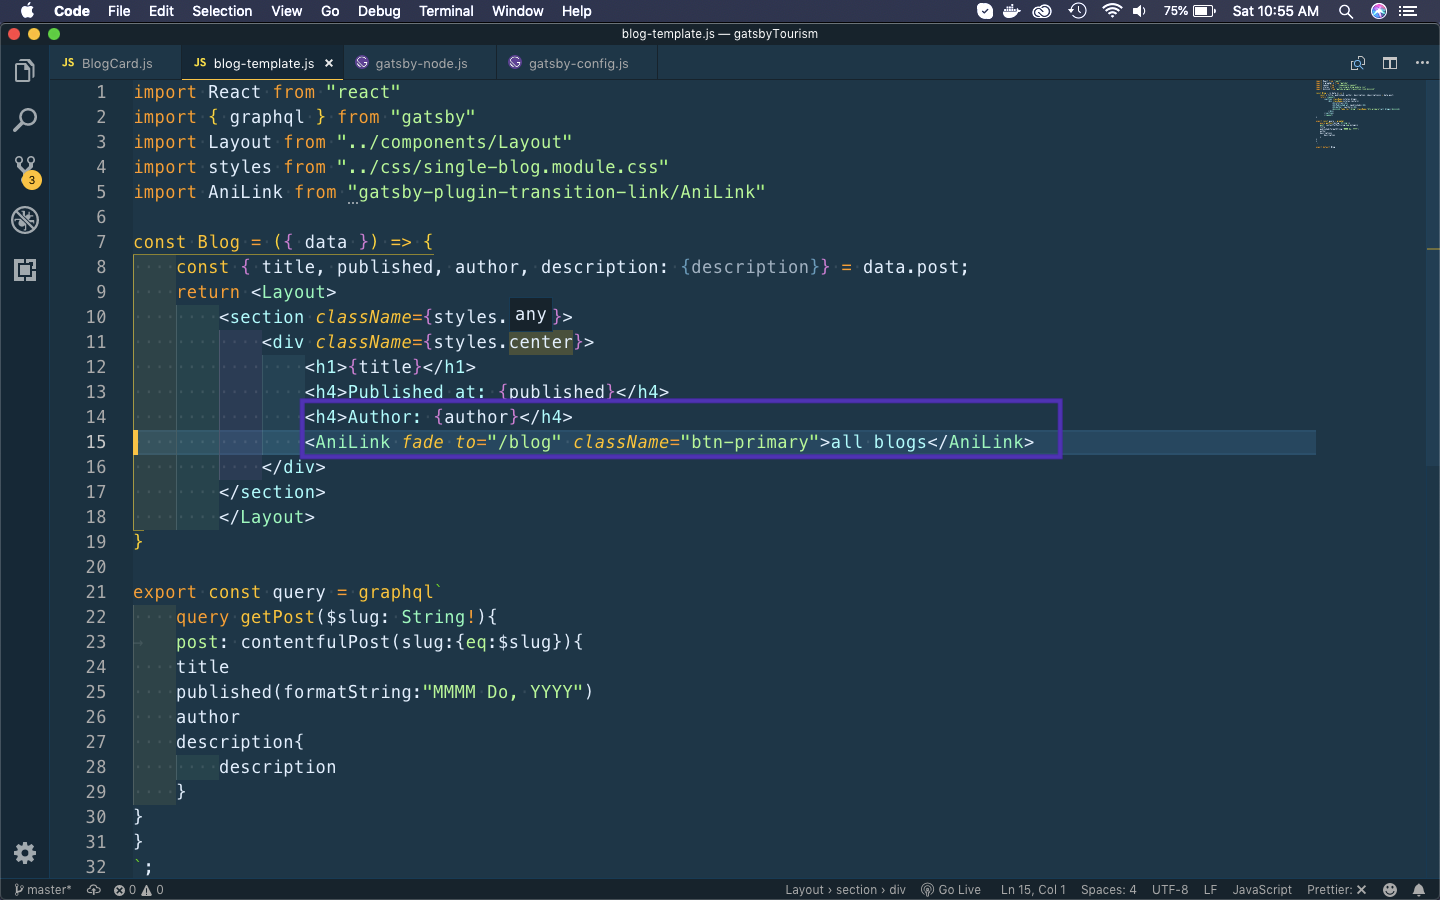Switch to the gatsby-node.js tab
1440x900 pixels.
tap(420, 63)
